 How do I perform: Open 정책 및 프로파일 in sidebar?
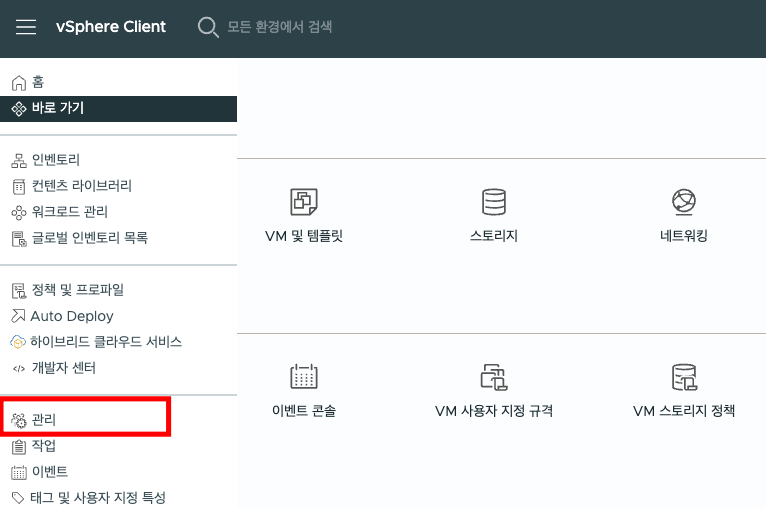tap(77, 290)
